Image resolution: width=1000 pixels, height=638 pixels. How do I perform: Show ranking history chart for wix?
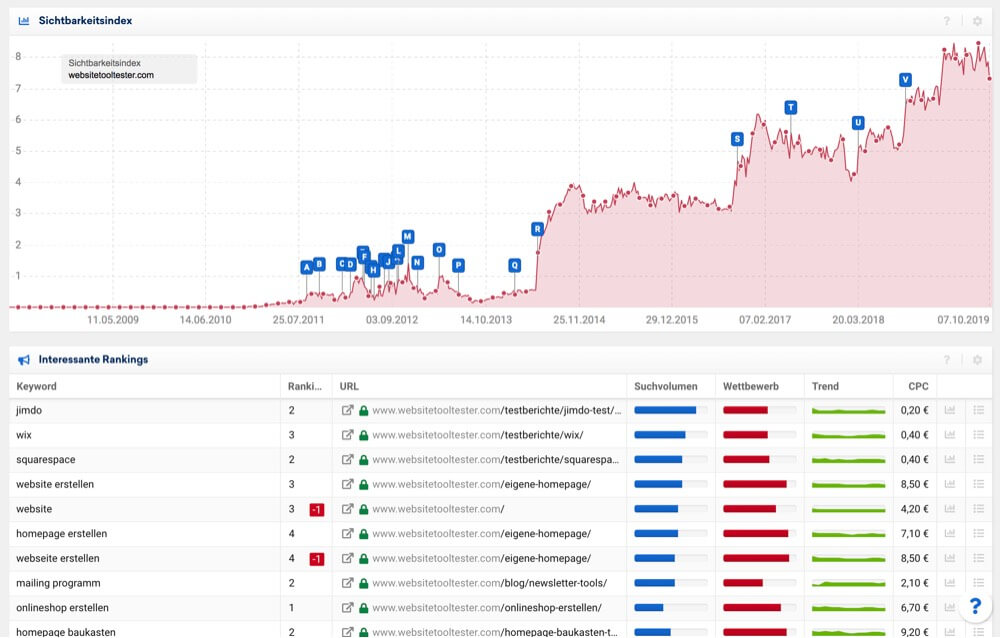click(950, 435)
